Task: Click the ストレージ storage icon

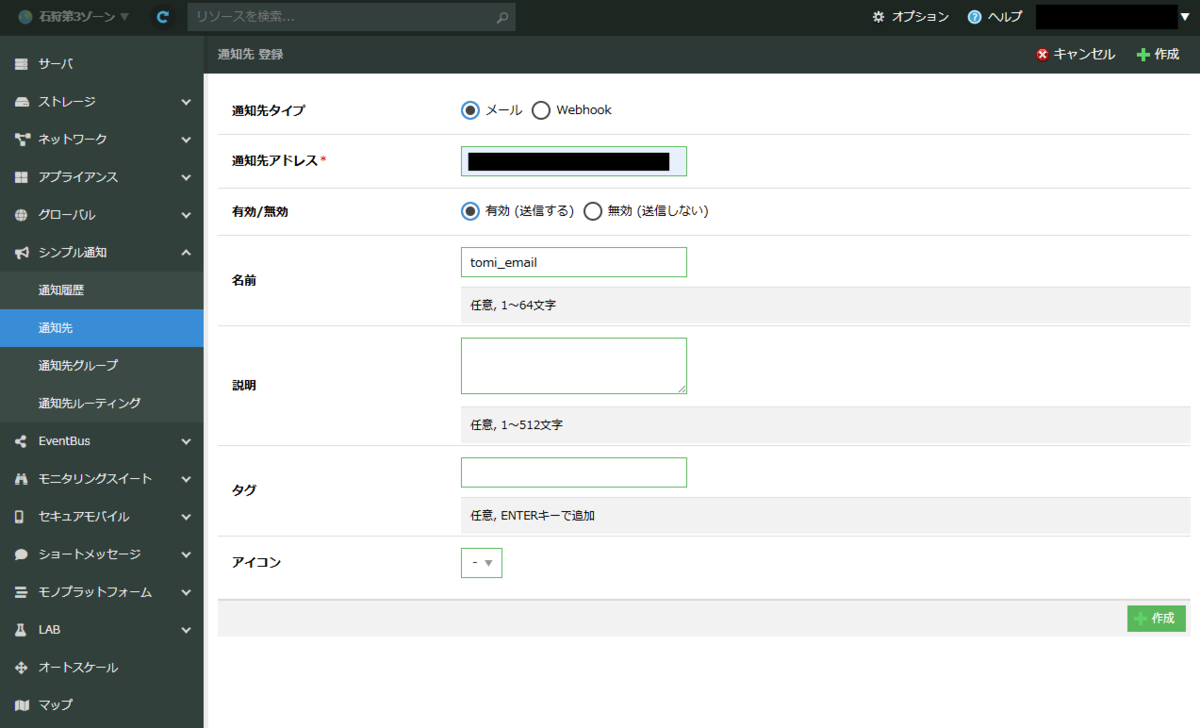Action: point(21,102)
